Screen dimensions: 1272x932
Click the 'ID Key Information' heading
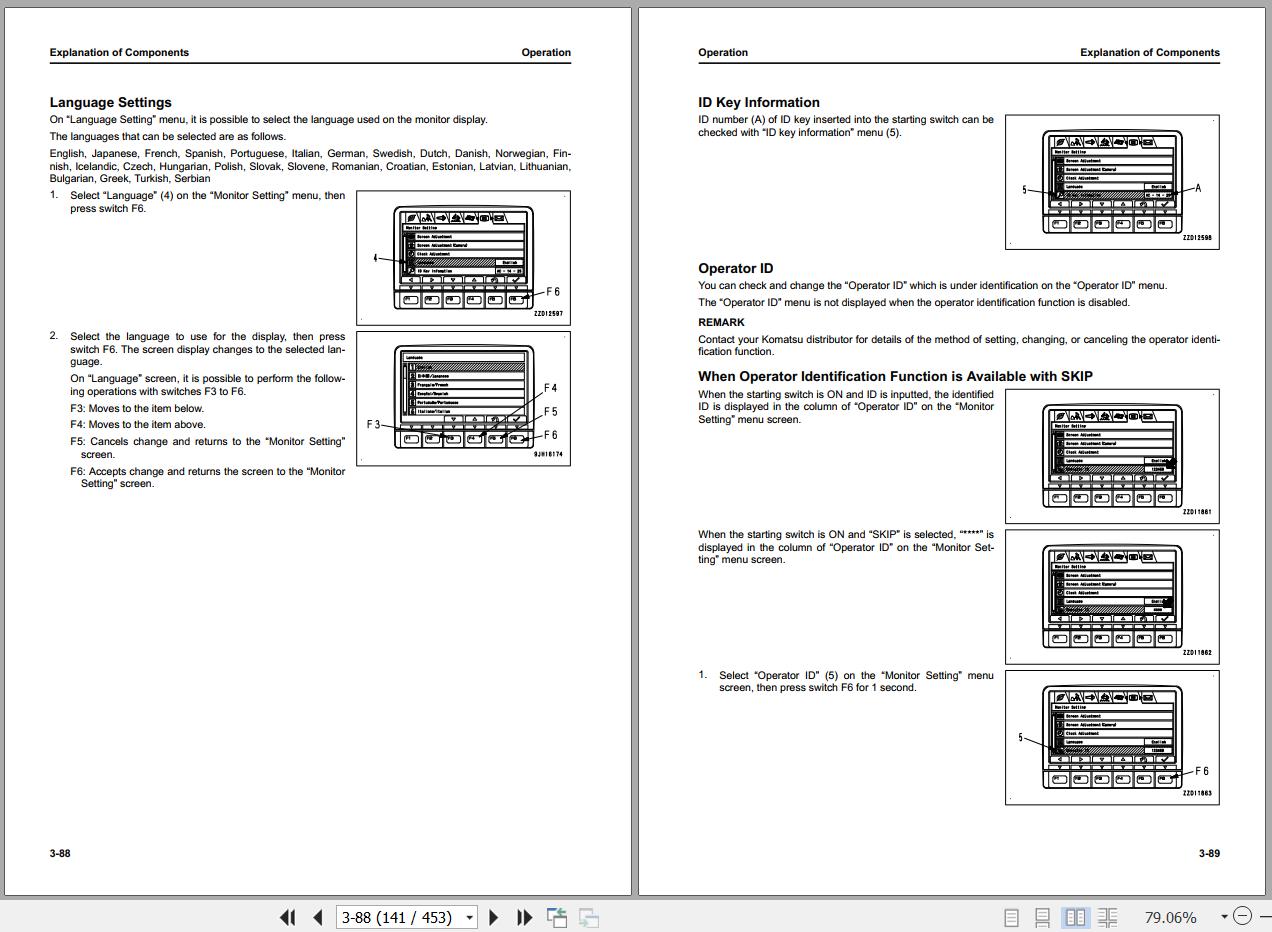click(759, 102)
